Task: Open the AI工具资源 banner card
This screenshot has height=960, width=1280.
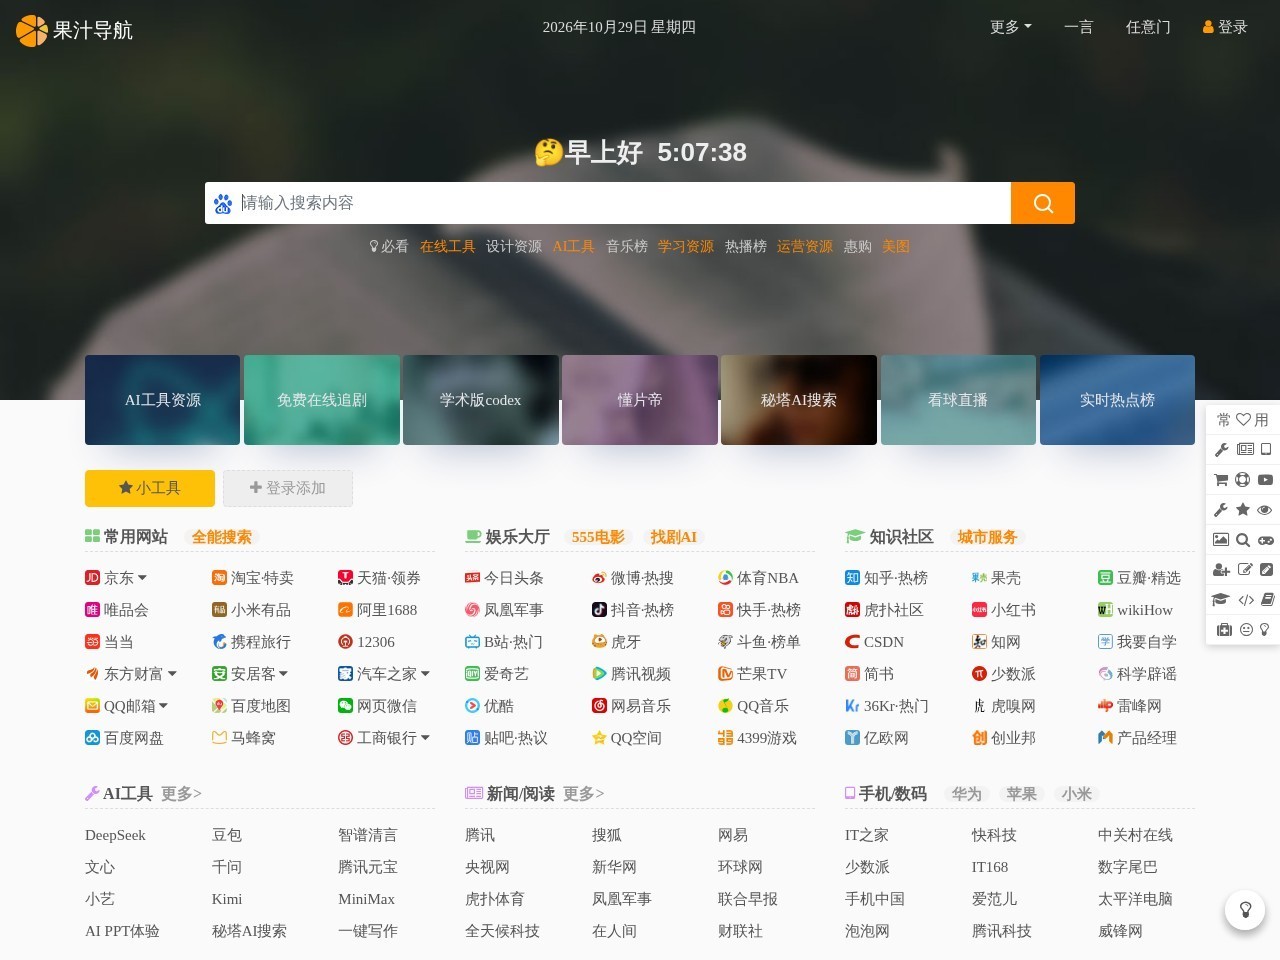Action: click(x=162, y=400)
